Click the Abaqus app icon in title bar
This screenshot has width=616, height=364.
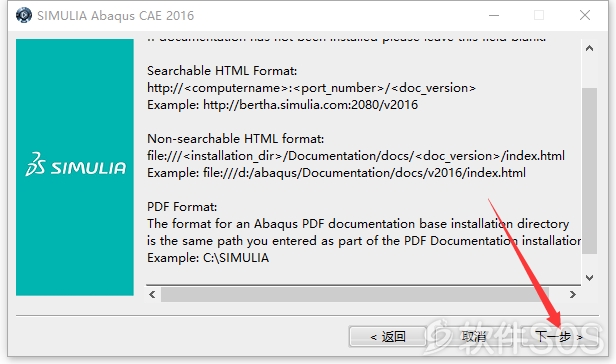(24, 15)
